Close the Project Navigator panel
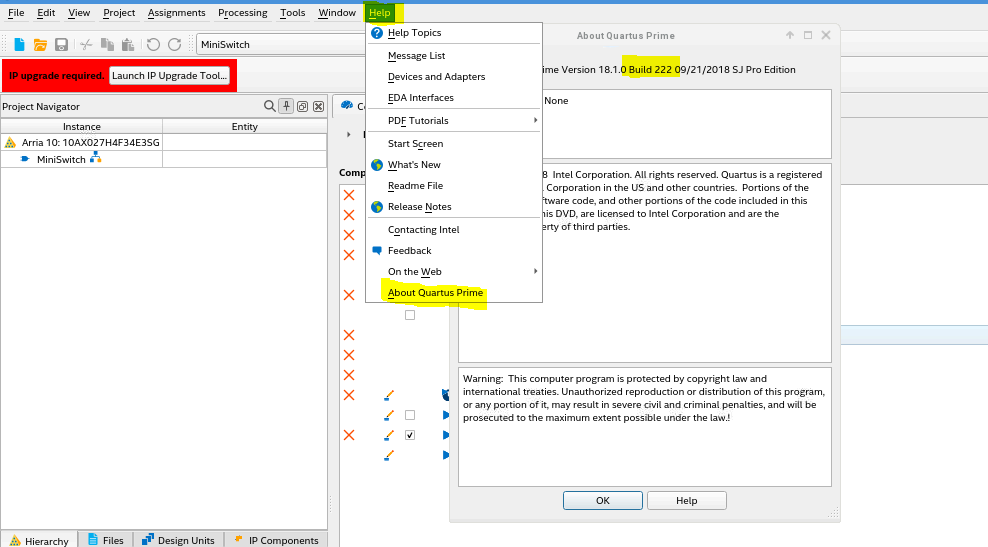 (x=319, y=107)
